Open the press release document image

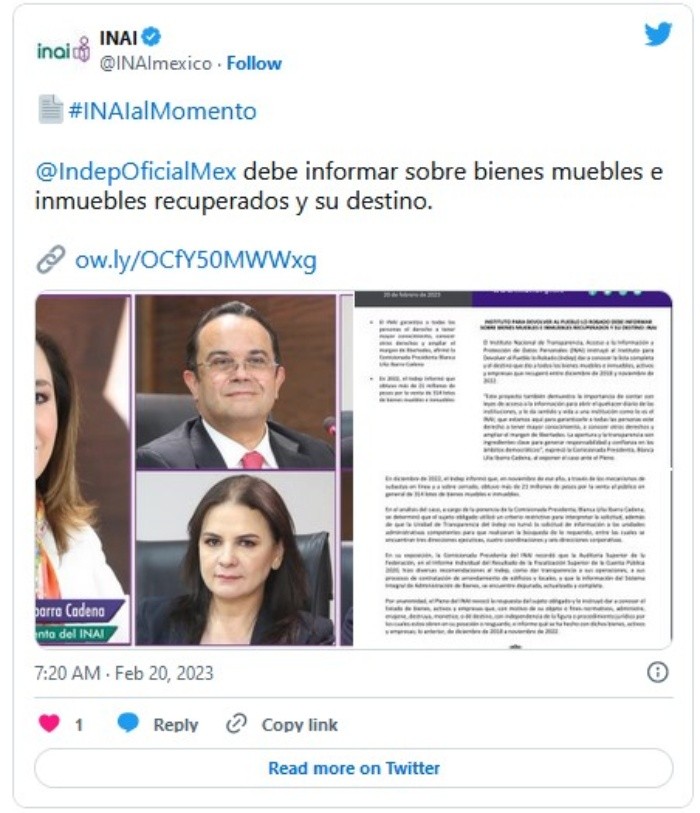[513, 469]
